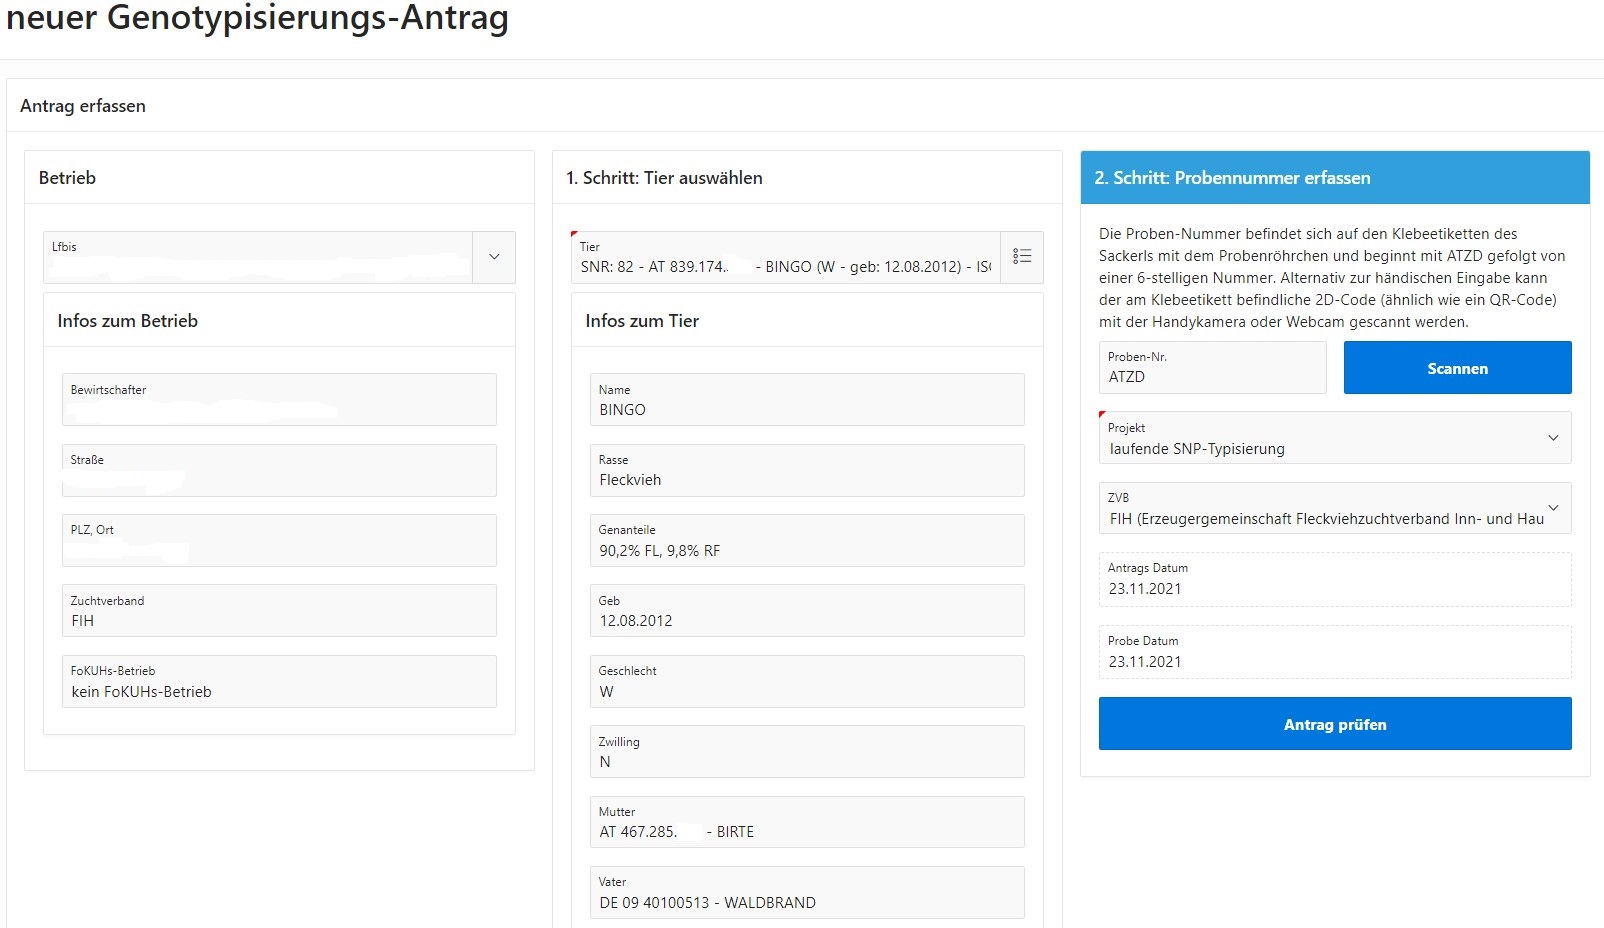
Task: Expand the Lfbis dropdown arrow
Action: point(494,257)
